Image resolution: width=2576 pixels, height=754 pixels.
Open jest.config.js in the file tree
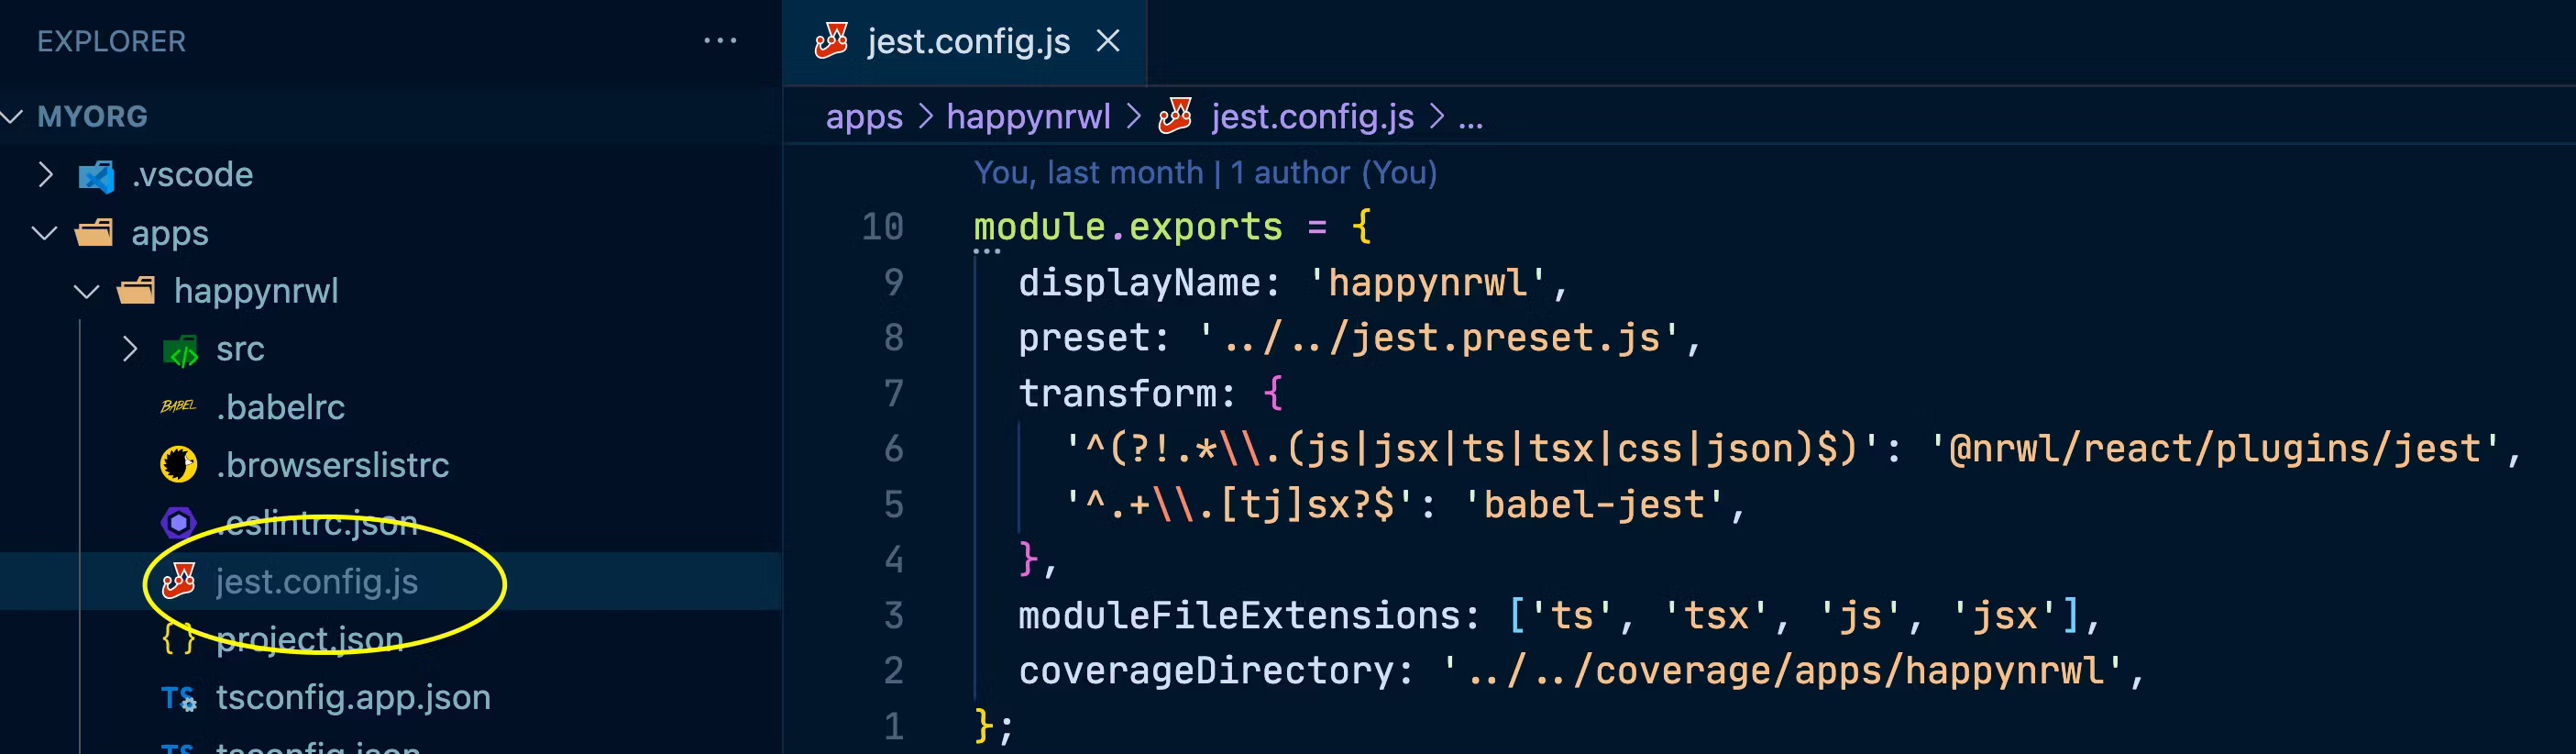(x=316, y=581)
